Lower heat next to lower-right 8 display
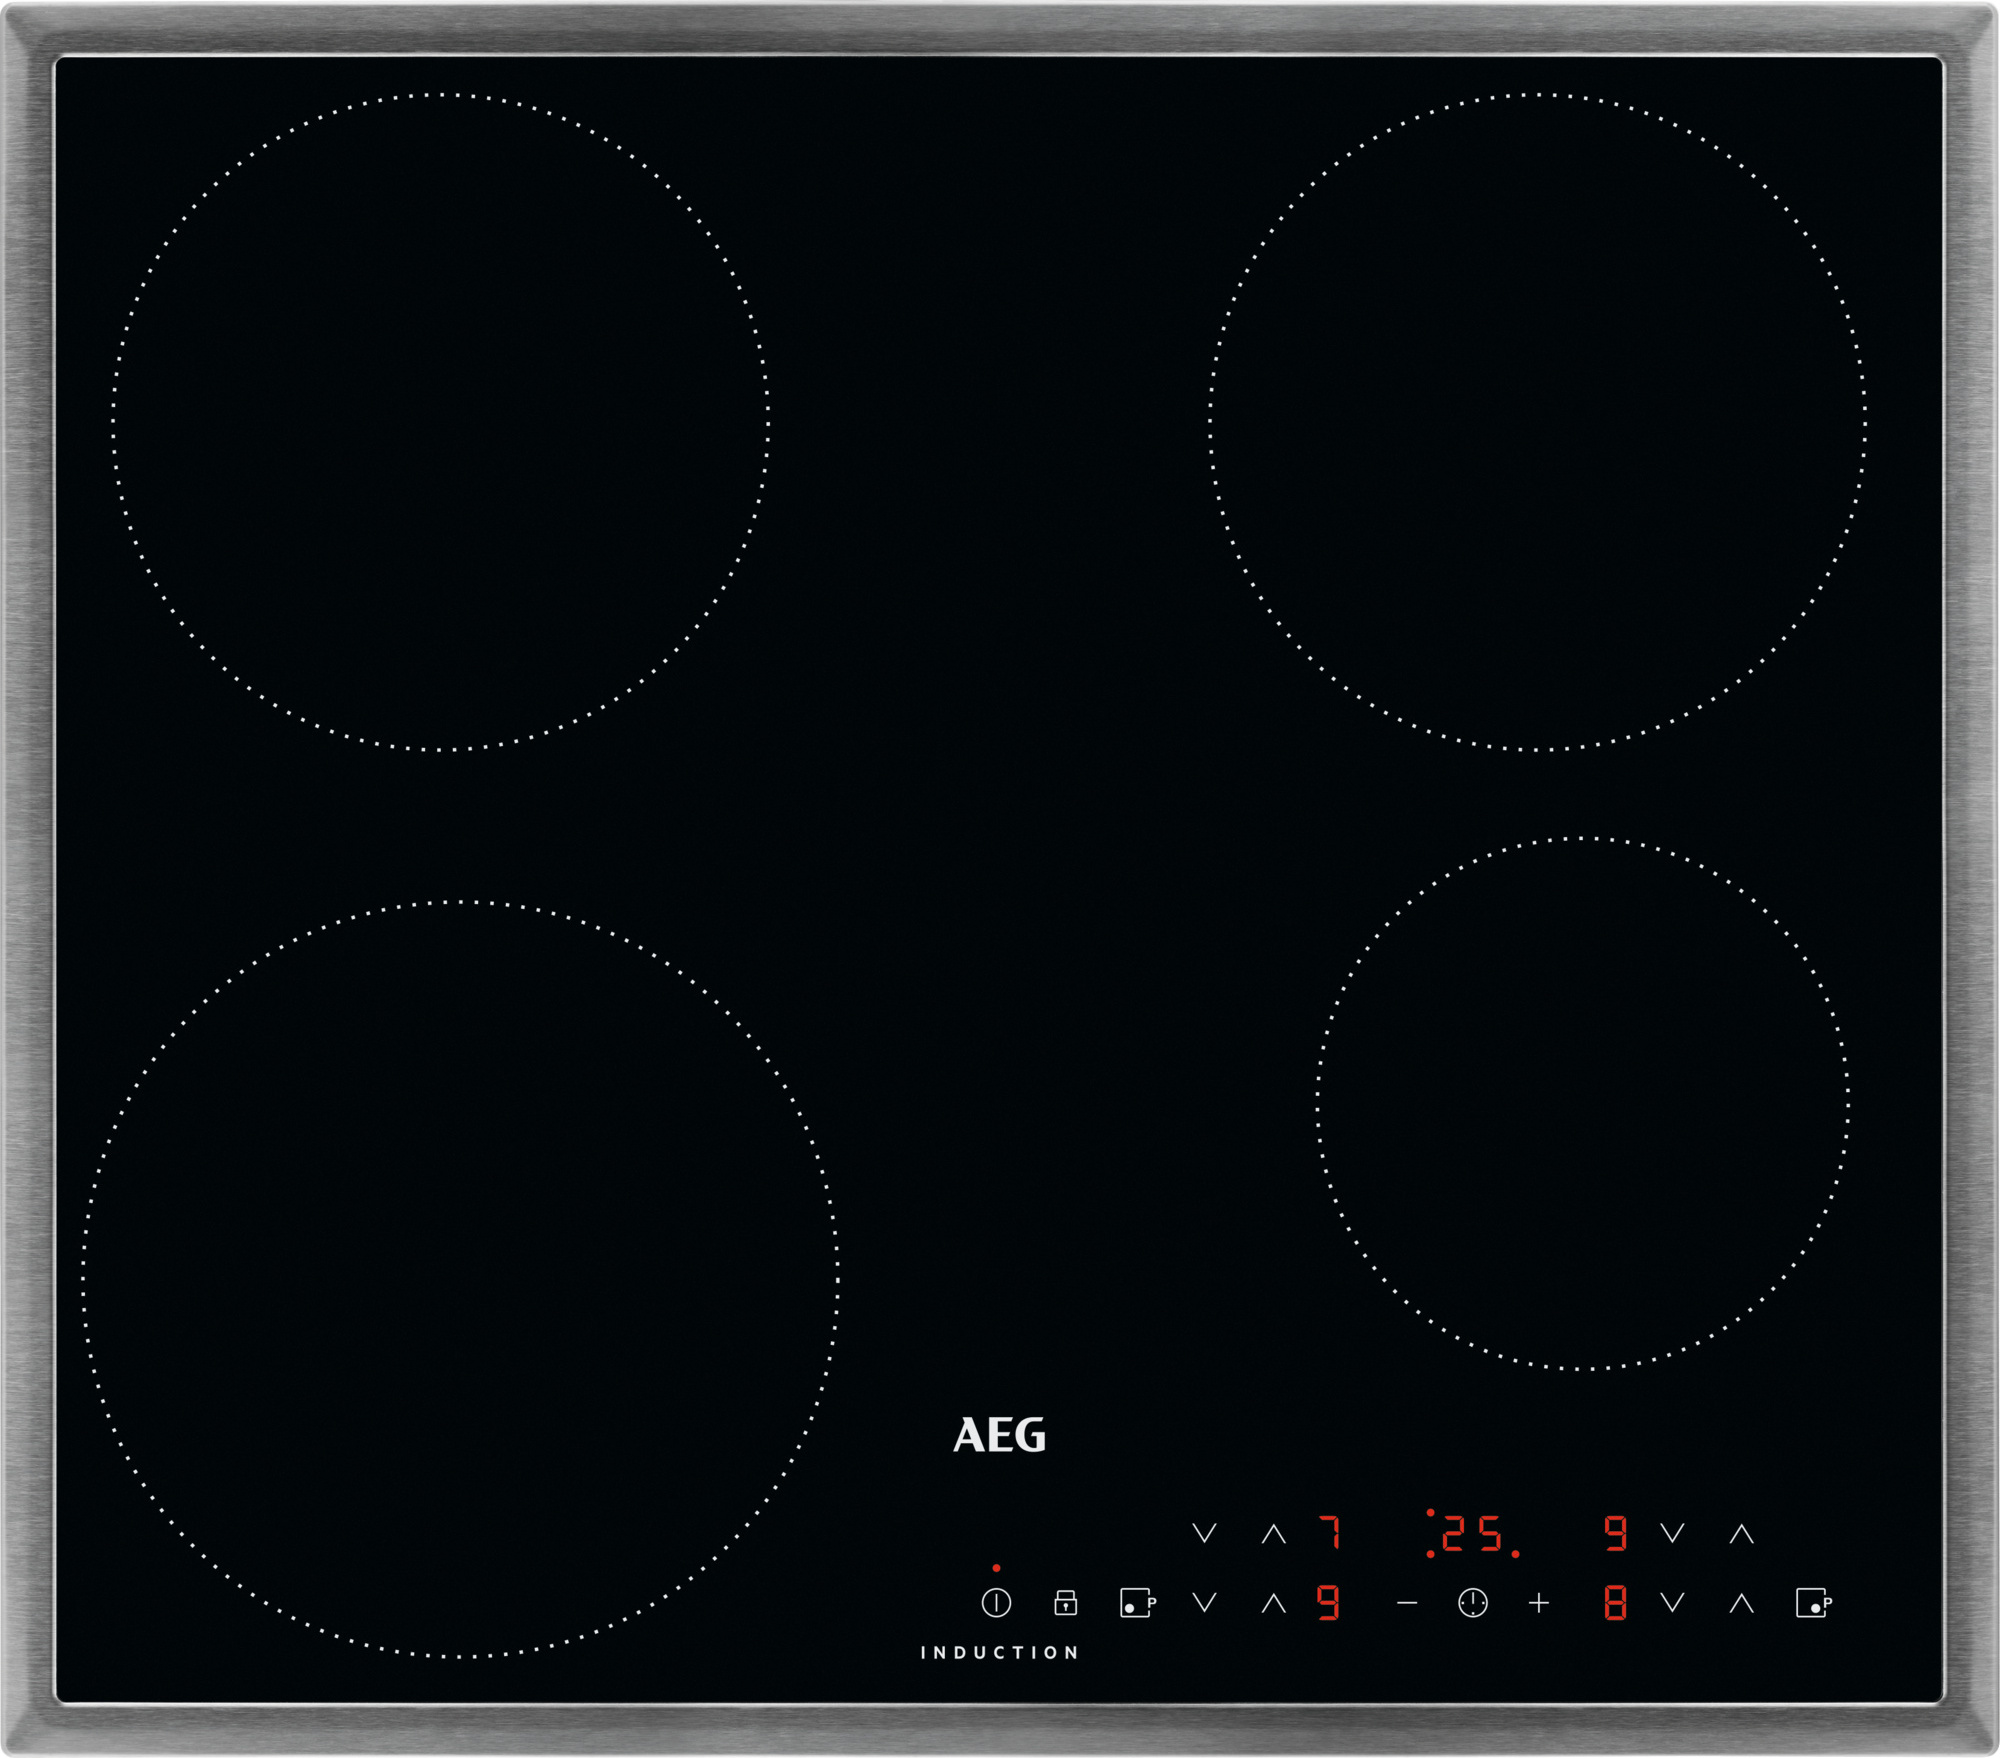Image resolution: width=2000 pixels, height=1758 pixels. 1673,1603
